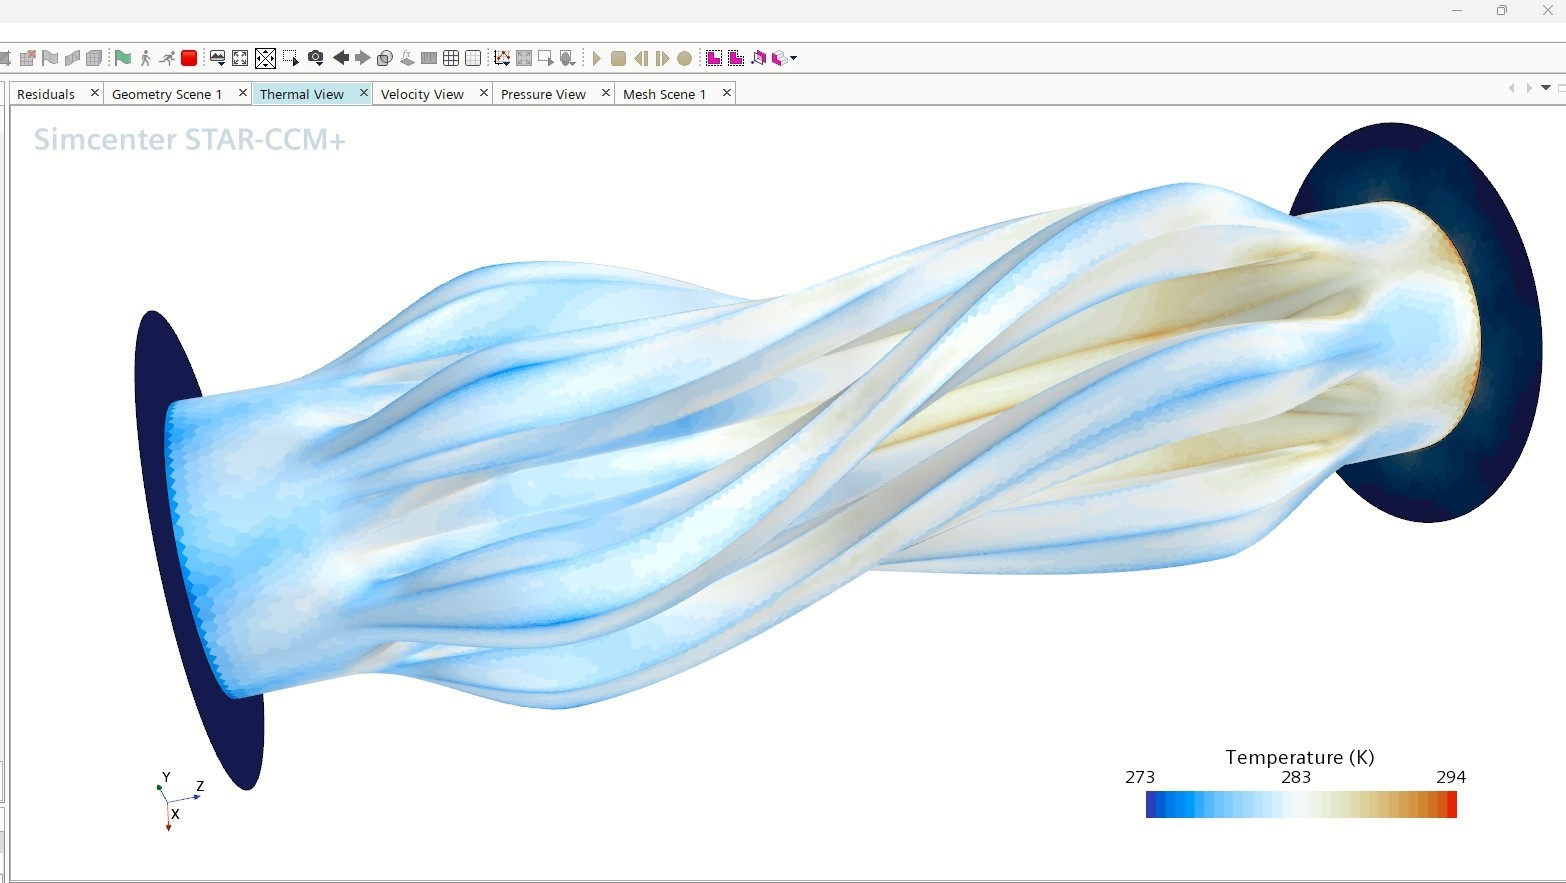
Task: Click the forward arrow next view icon
Action: coord(362,58)
